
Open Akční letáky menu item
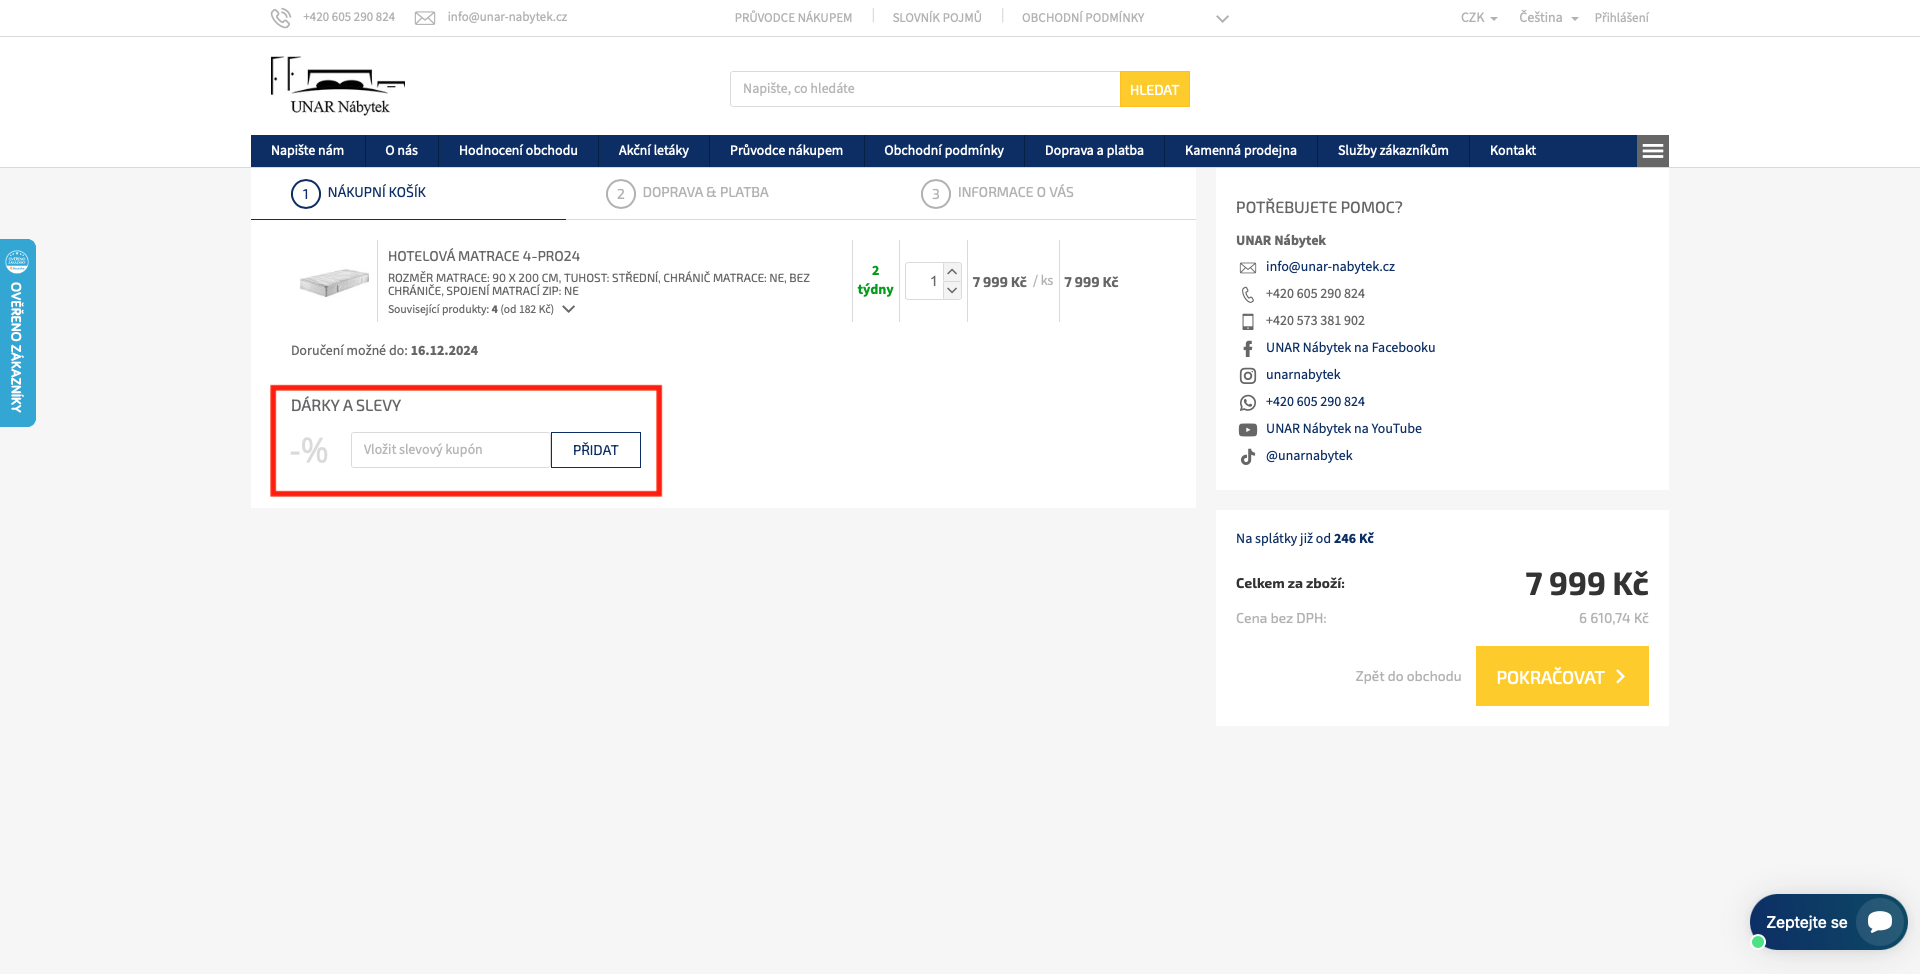(653, 151)
